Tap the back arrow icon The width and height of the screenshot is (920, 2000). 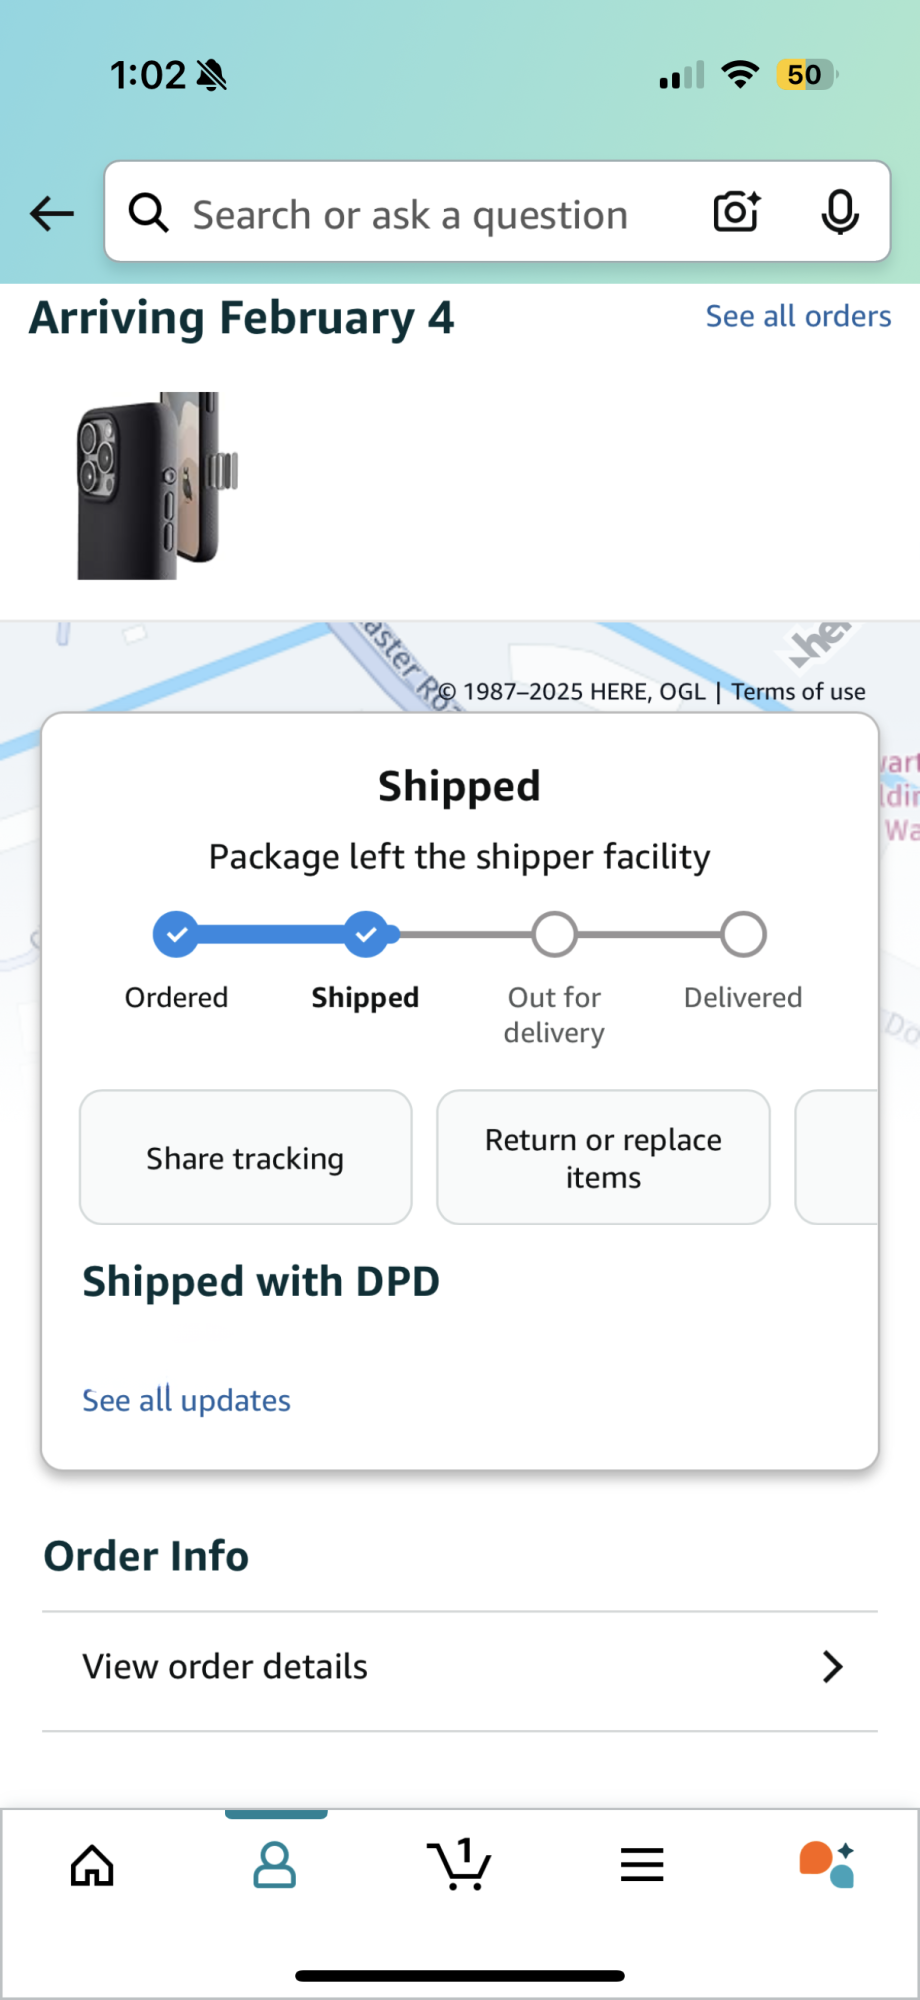[52, 213]
